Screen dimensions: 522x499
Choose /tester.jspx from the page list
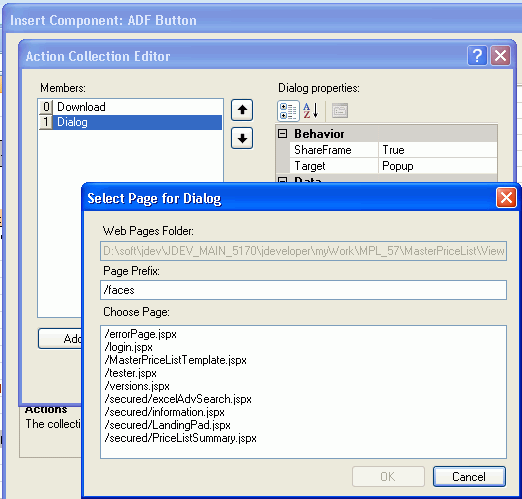click(x=131, y=373)
